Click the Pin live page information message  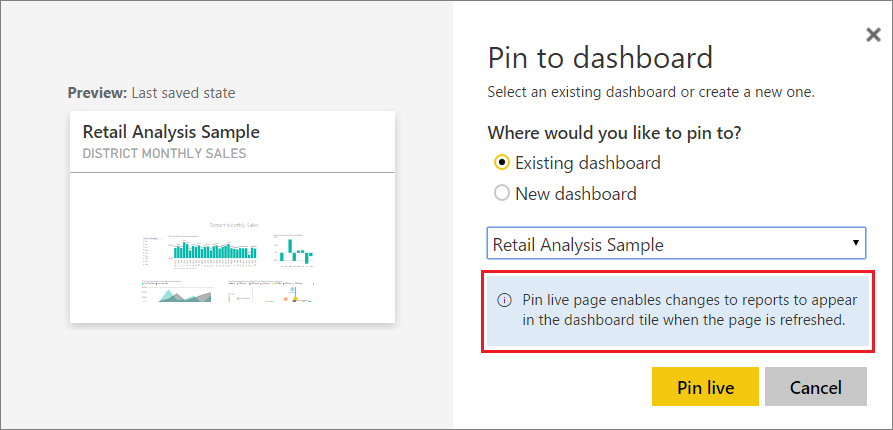point(678,310)
